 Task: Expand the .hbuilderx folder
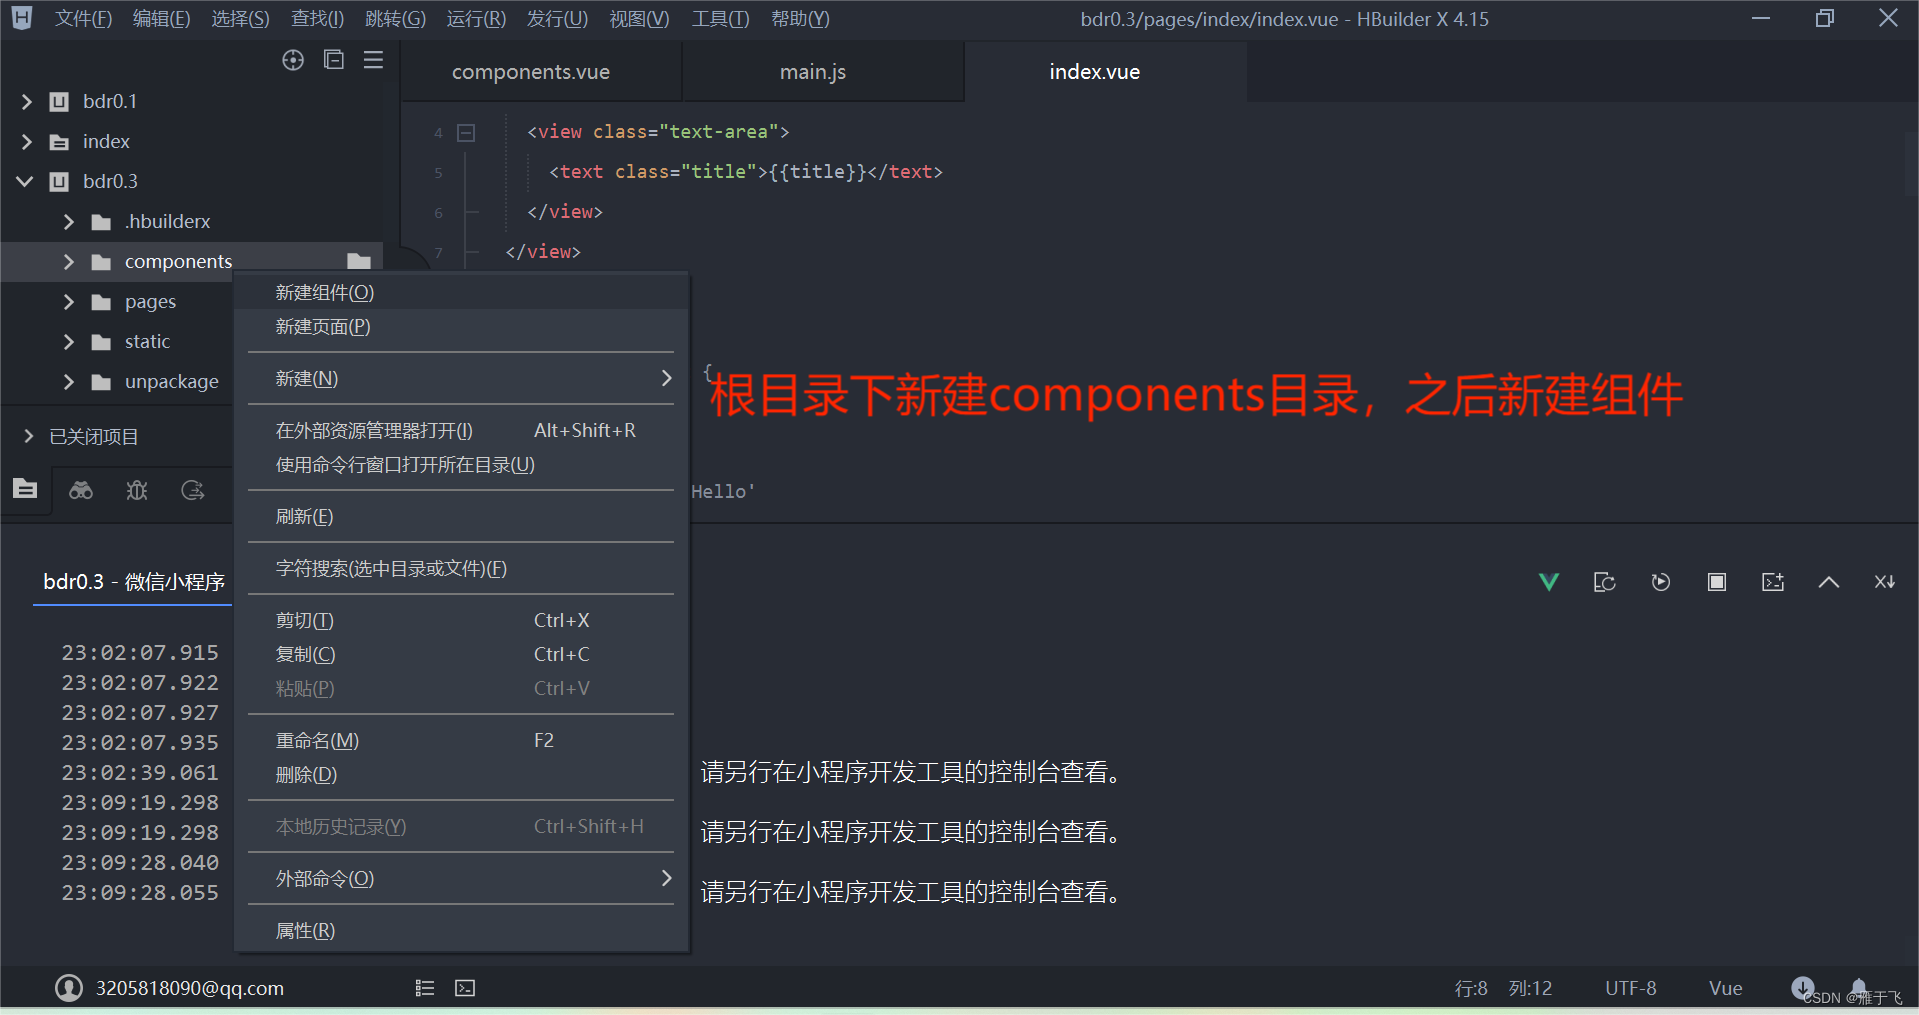point(69,221)
